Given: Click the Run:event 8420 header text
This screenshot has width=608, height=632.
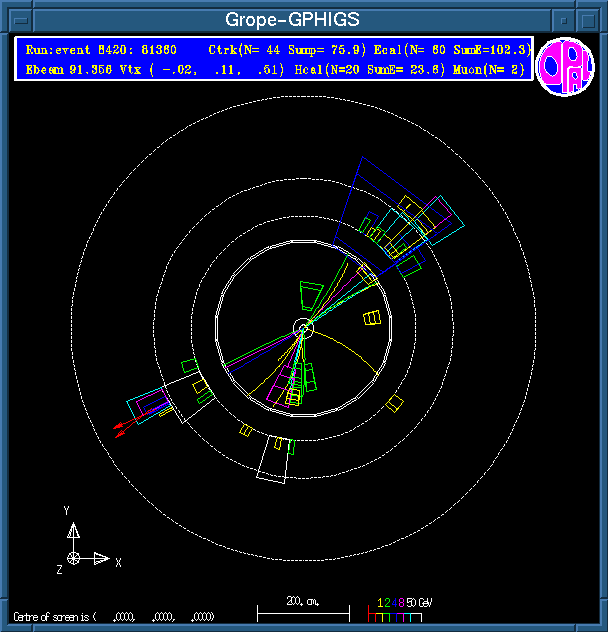Looking at the screenshot, I should 101,49.
